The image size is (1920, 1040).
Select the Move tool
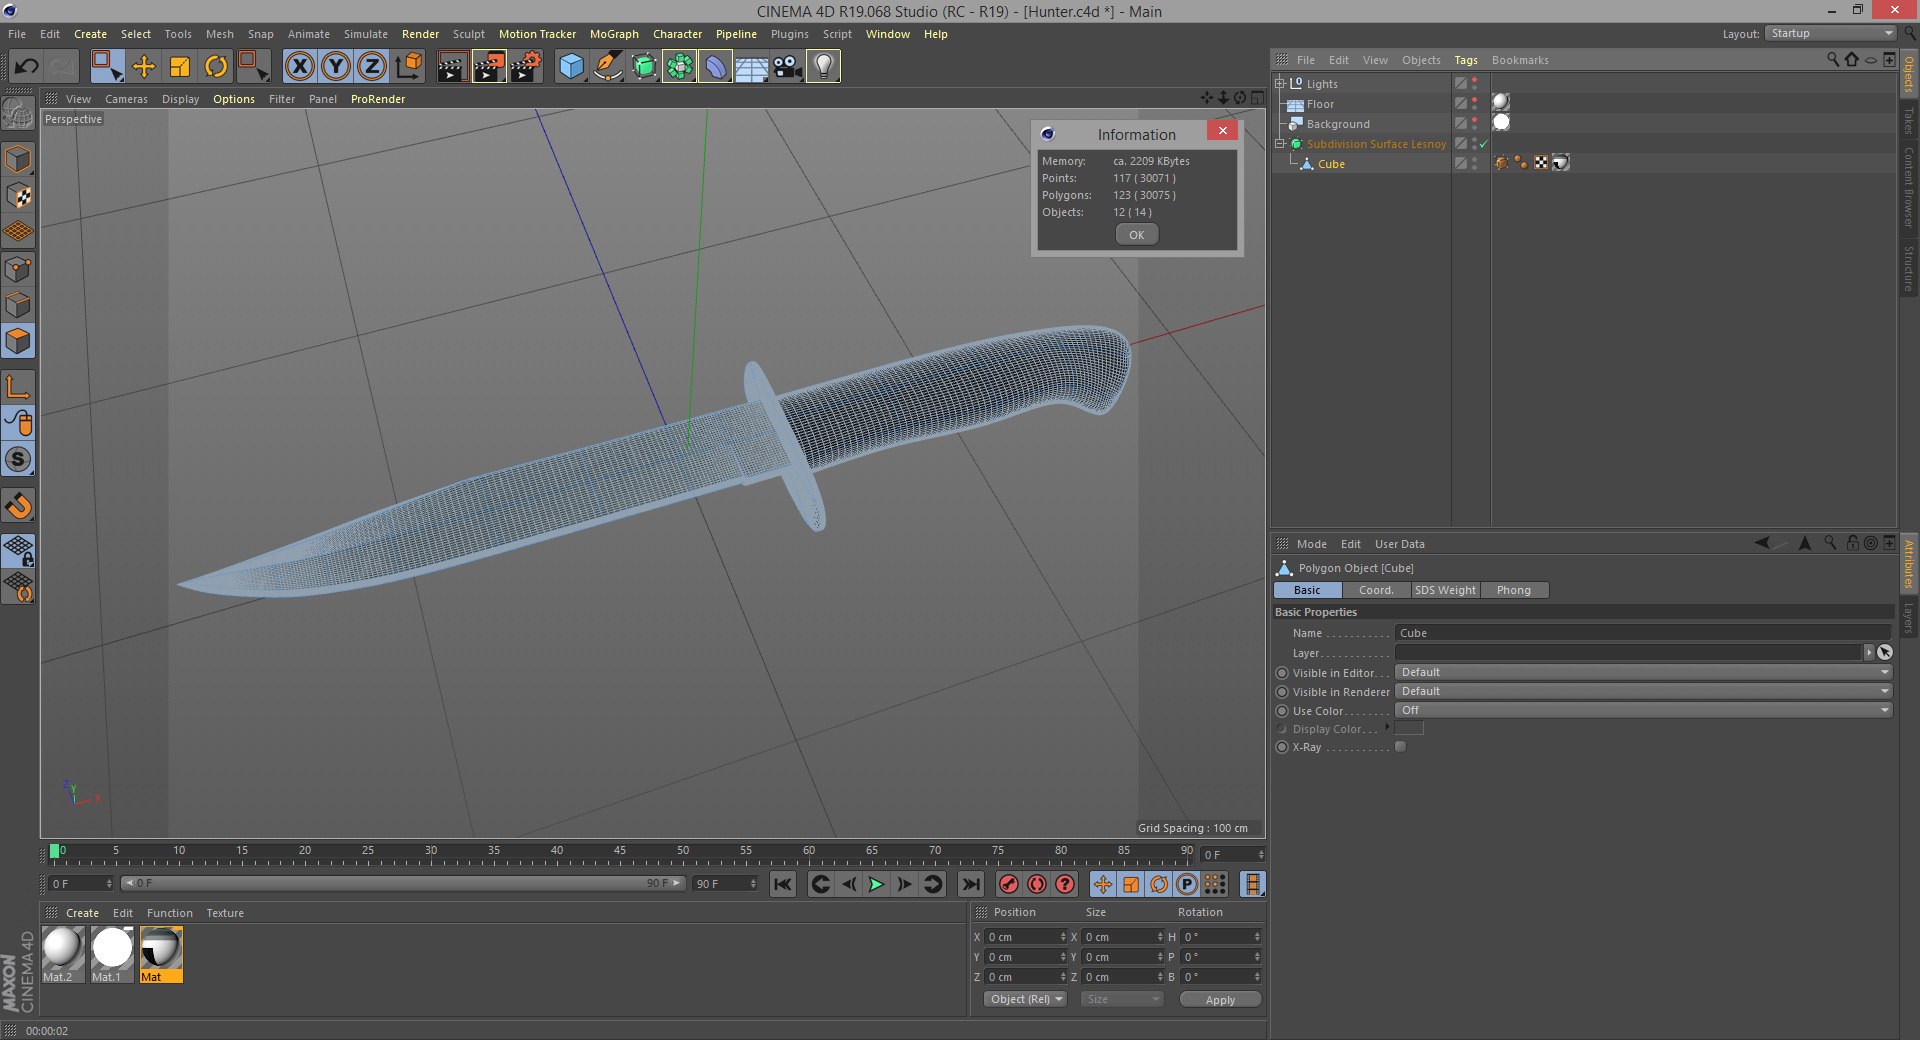[144, 67]
